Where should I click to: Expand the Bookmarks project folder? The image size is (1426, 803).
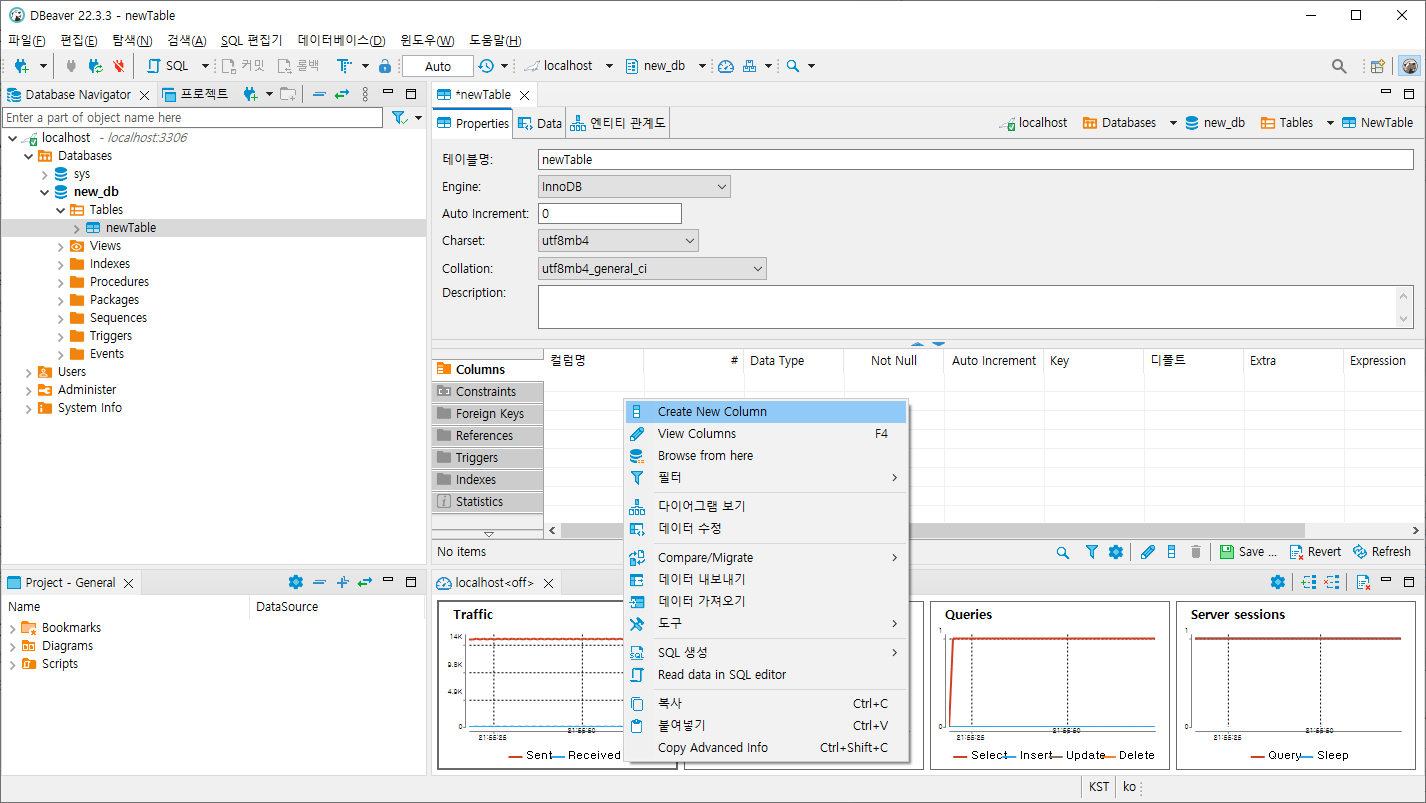[x=13, y=628]
